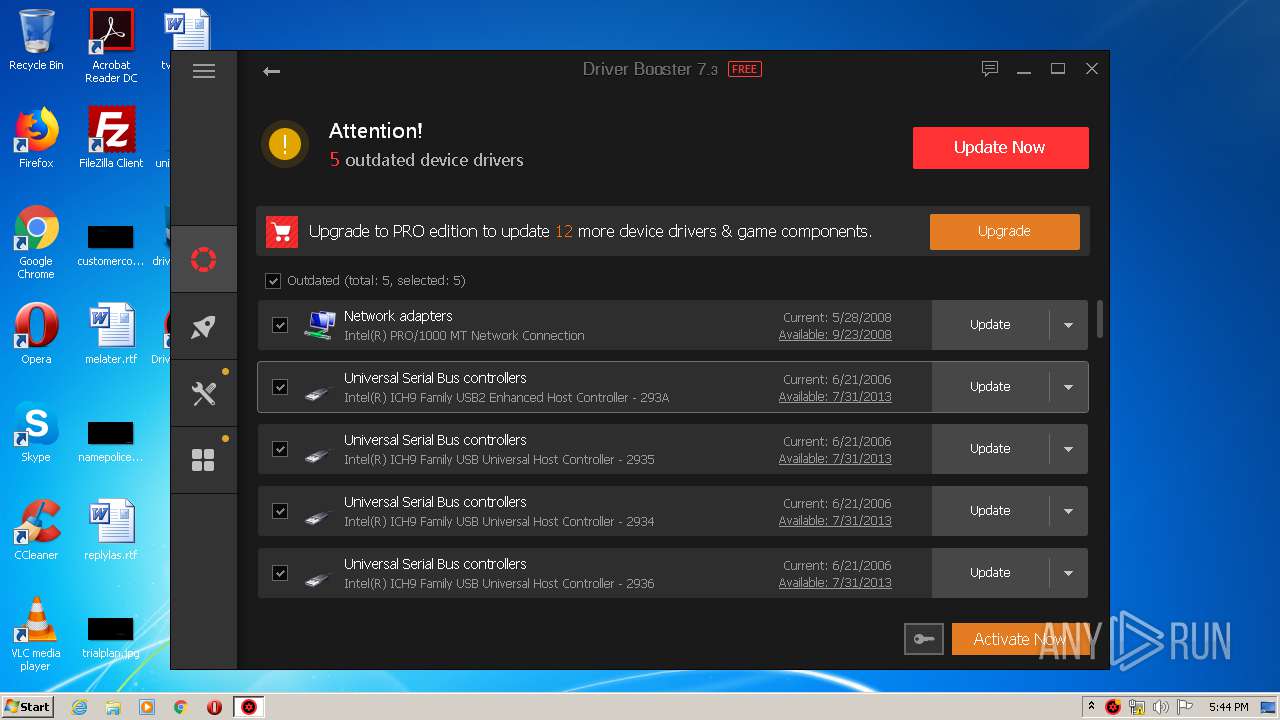Uncheck checkbox for Host Controller 2935
The height and width of the screenshot is (720, 1280).
(x=280, y=449)
